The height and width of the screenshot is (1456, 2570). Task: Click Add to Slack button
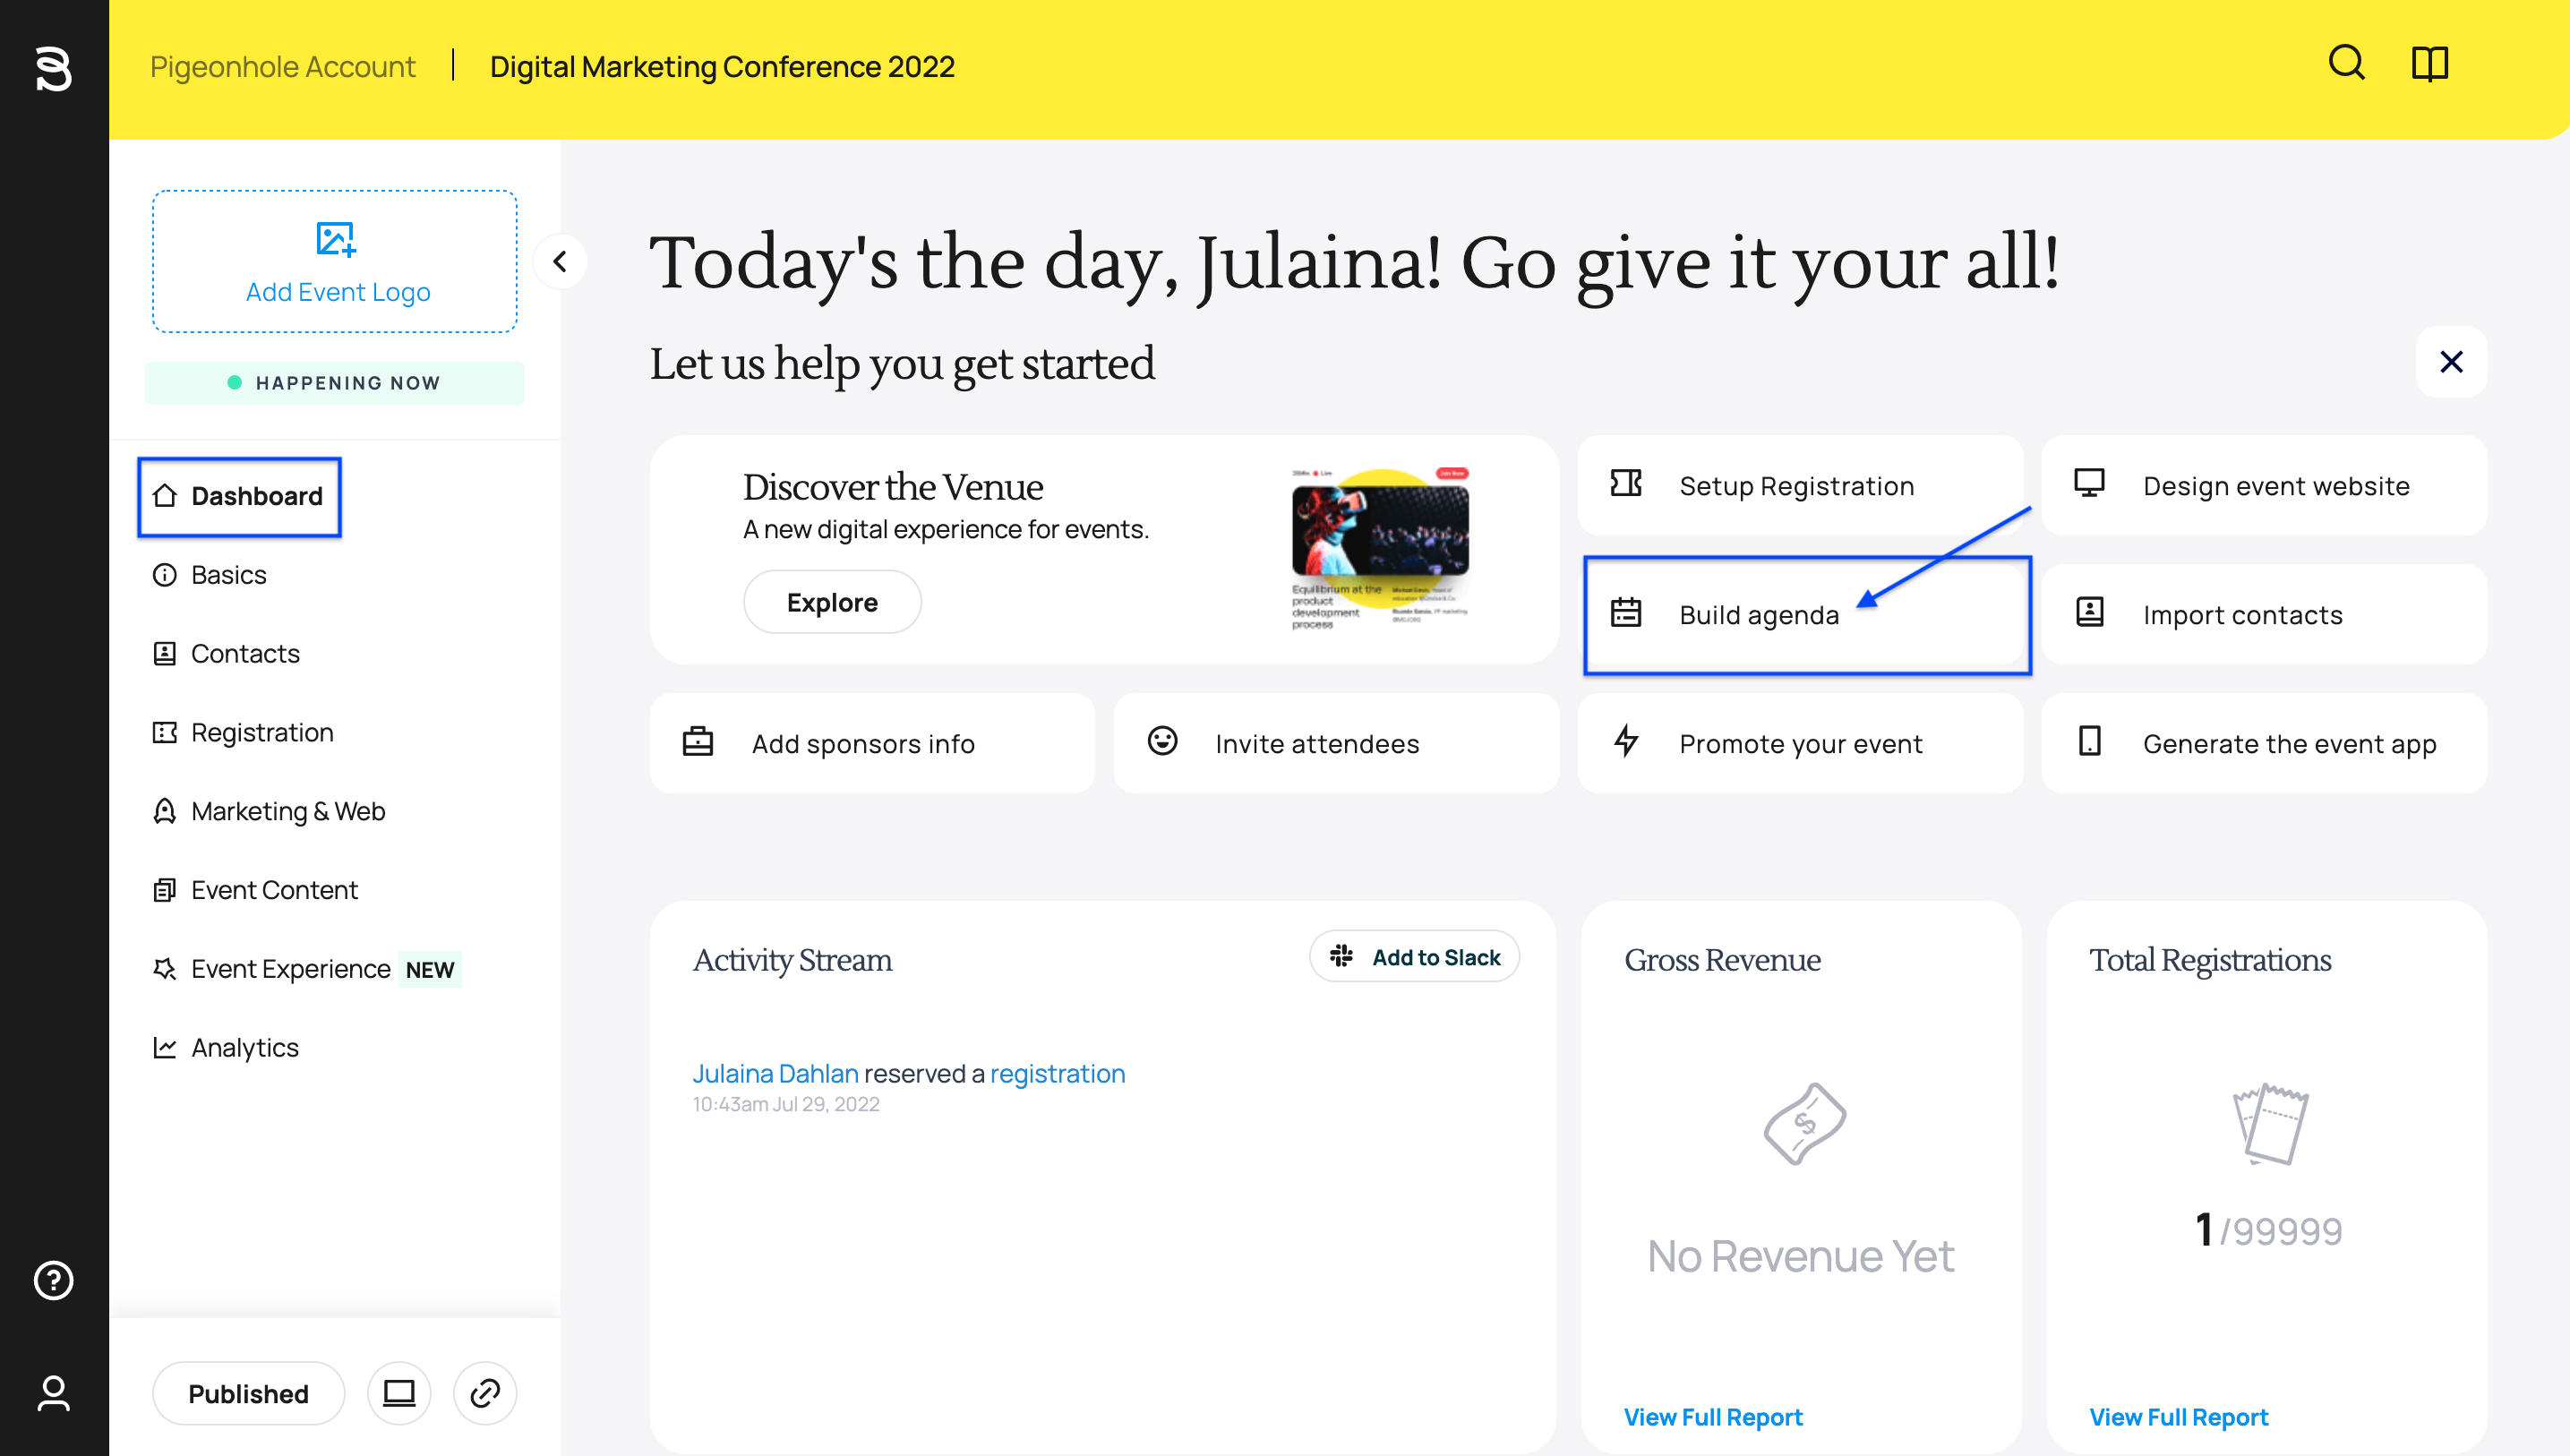(1414, 957)
